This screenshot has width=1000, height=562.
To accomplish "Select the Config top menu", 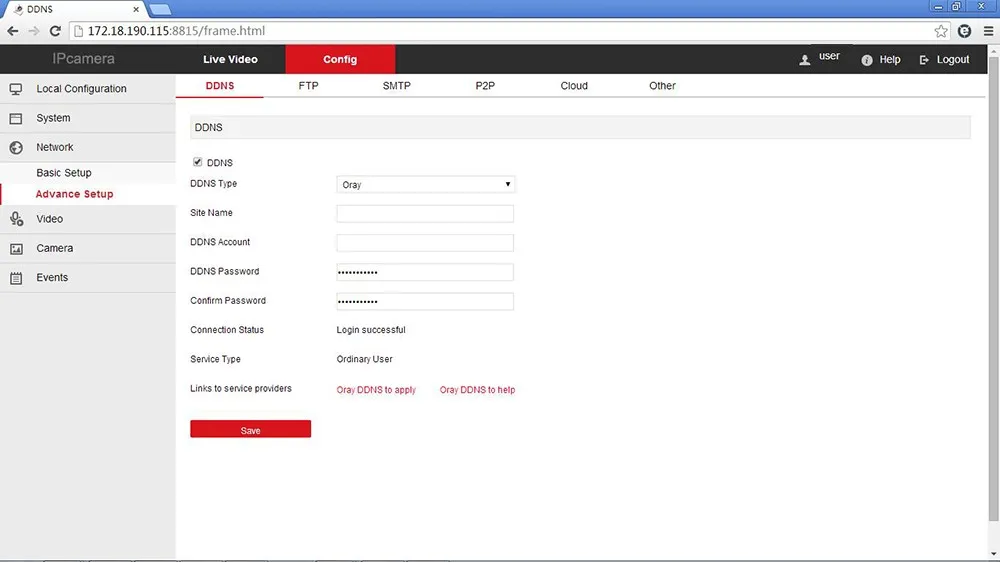I will coord(340,59).
